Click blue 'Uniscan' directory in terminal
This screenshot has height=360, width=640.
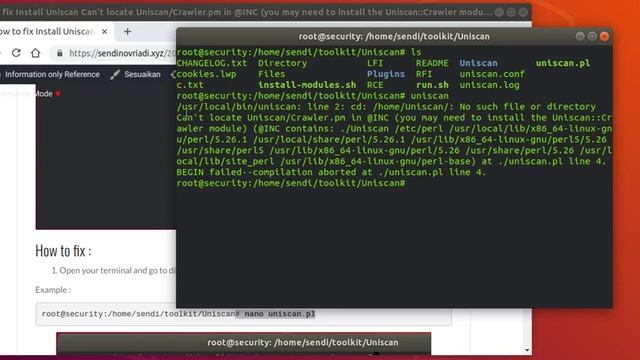(x=478, y=63)
